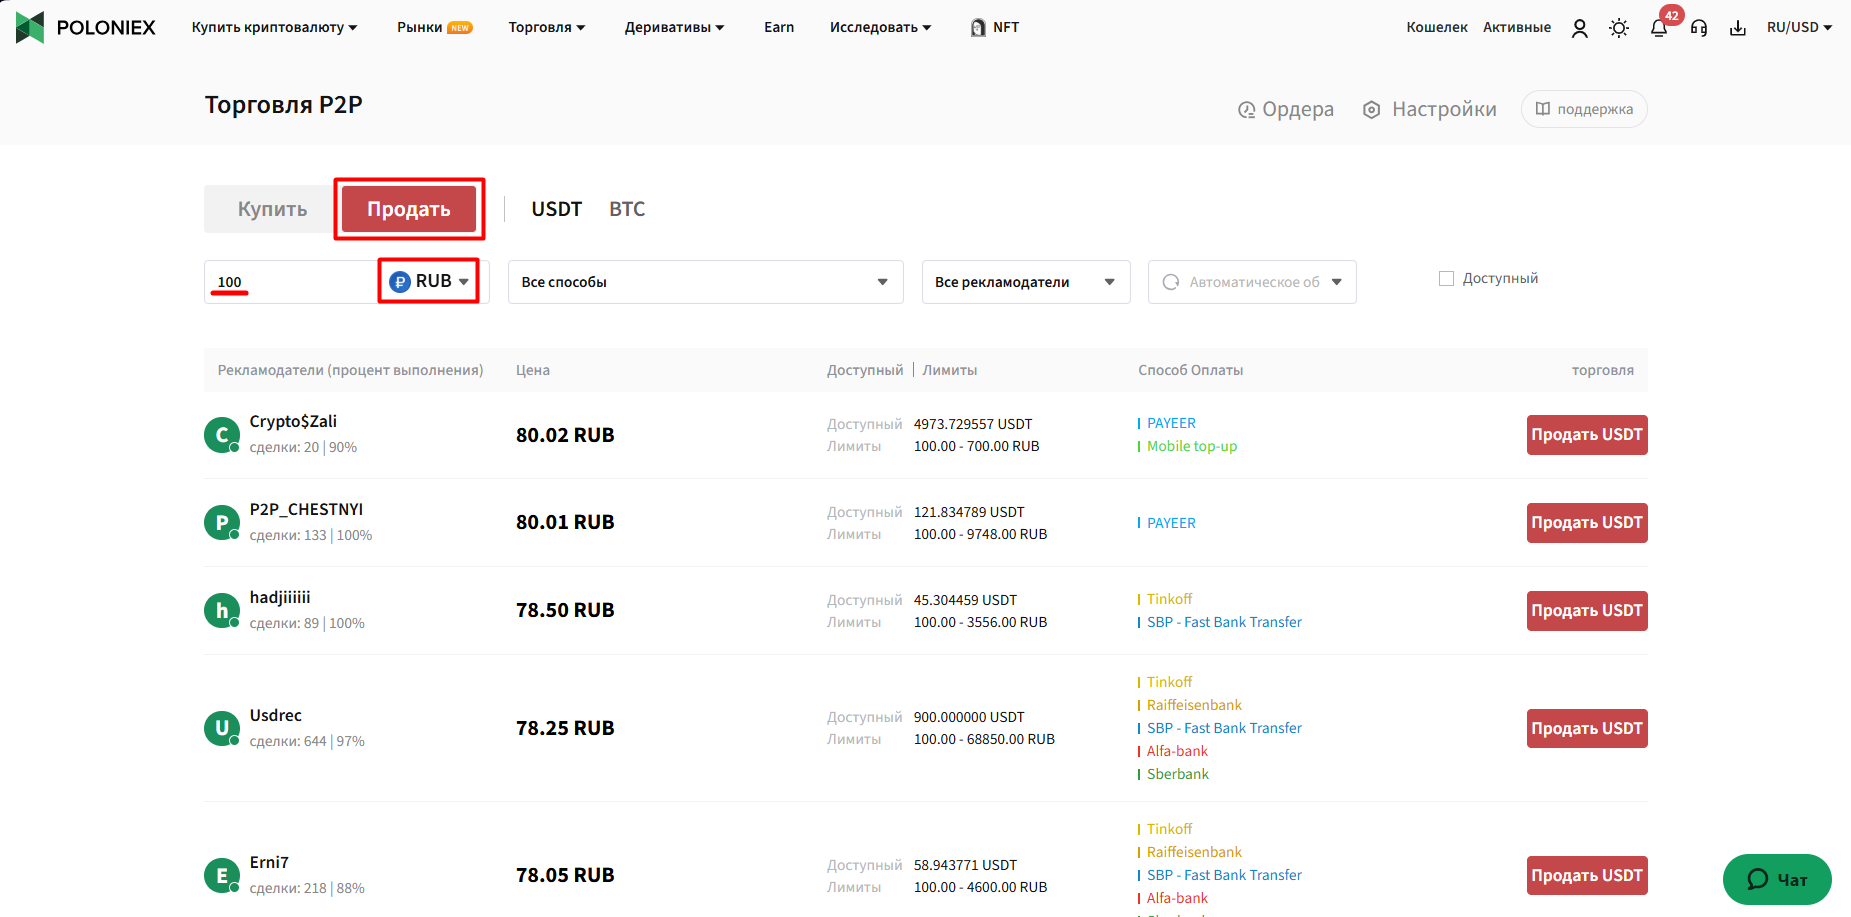The width and height of the screenshot is (1851, 917).
Task: Click Продать USDT for hadjiiiiii
Action: coord(1587,611)
